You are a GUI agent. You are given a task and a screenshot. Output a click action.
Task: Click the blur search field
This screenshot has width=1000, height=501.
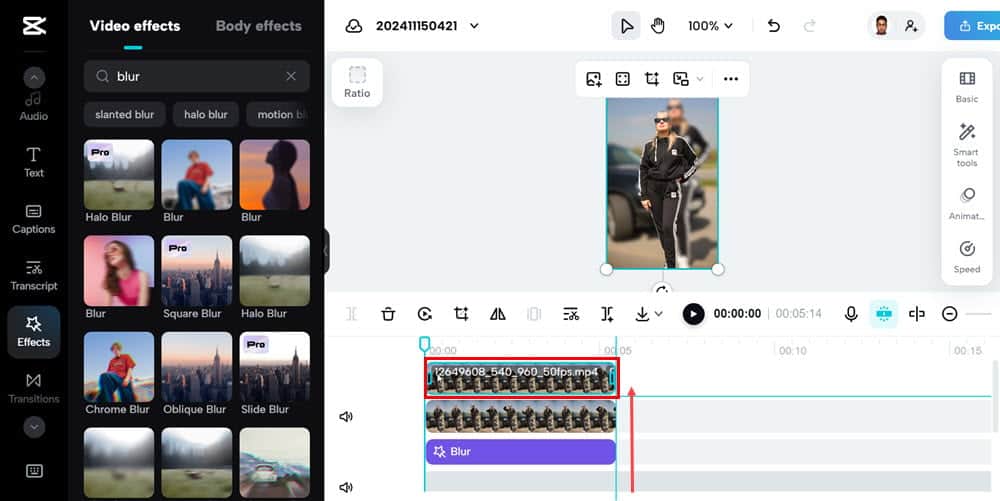tap(196, 76)
